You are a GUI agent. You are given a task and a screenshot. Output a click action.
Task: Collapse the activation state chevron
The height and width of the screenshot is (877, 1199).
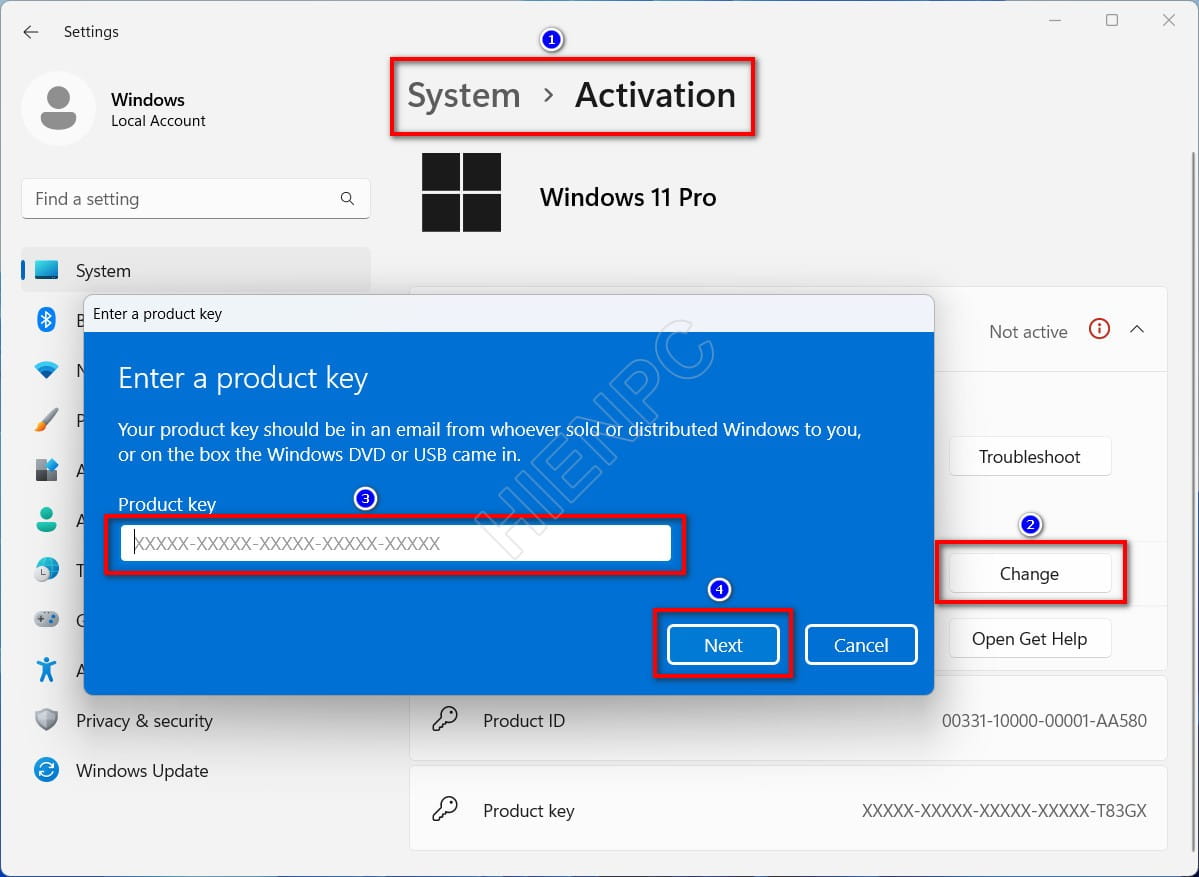point(1137,330)
